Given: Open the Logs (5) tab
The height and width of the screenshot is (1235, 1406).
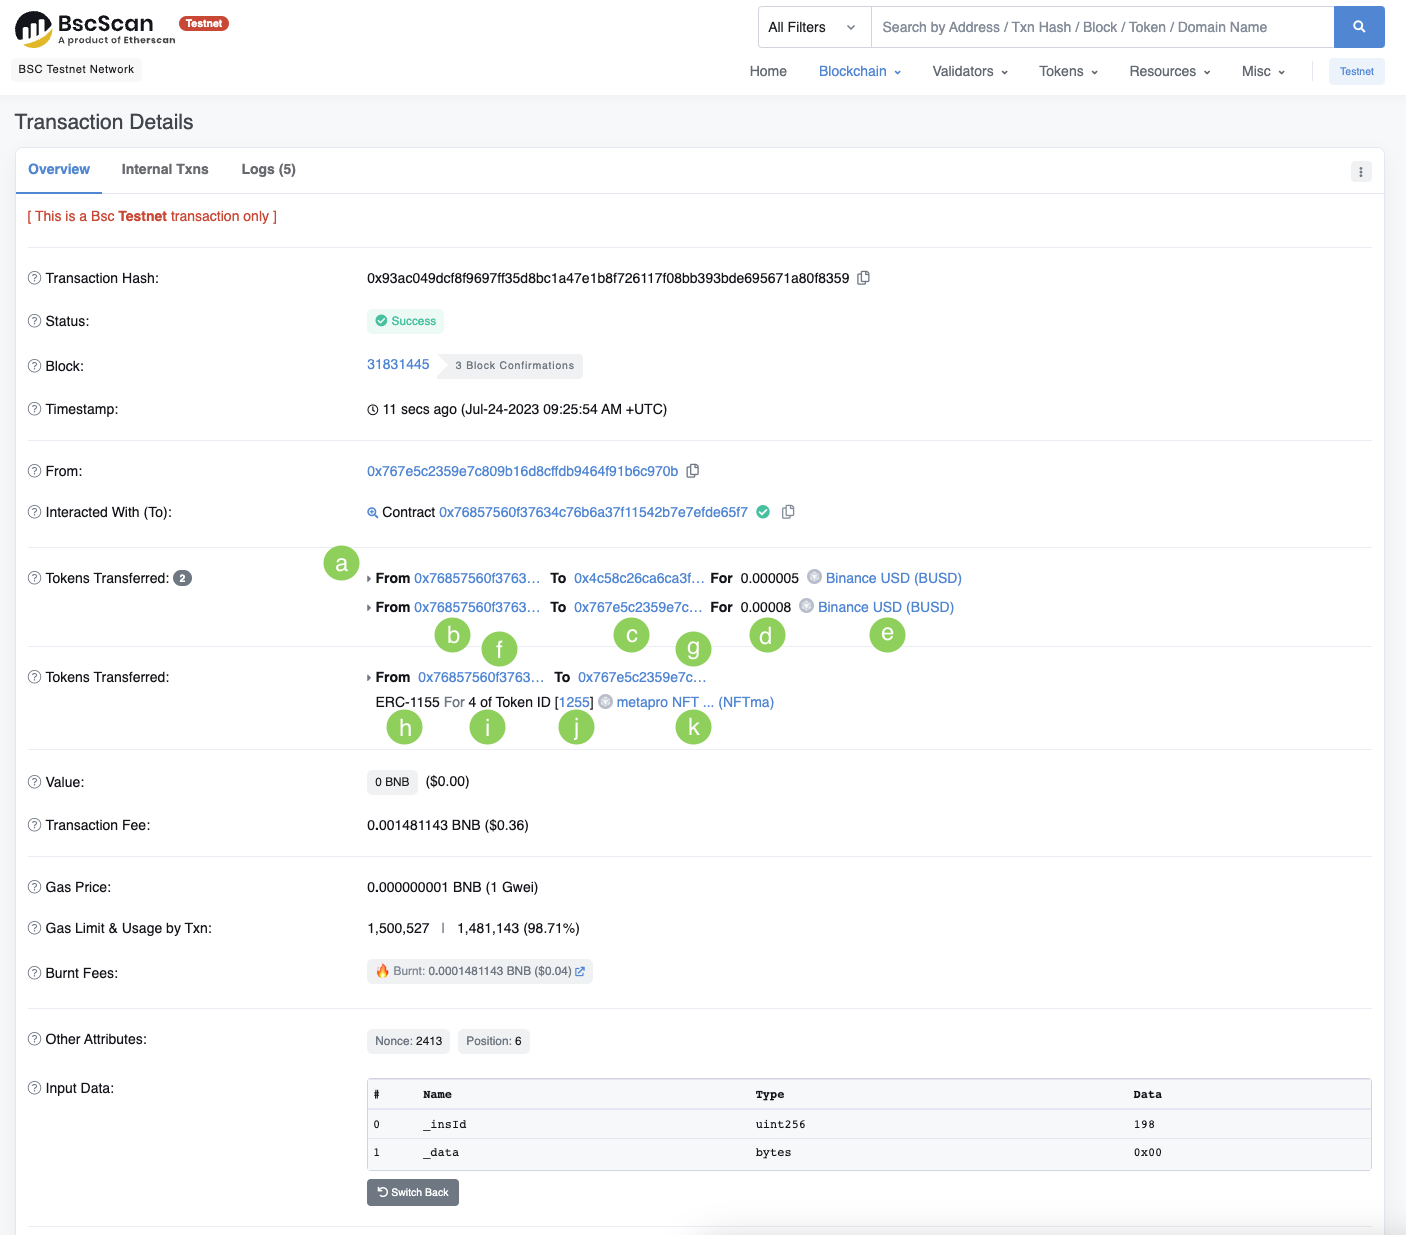Looking at the screenshot, I should click(x=268, y=169).
